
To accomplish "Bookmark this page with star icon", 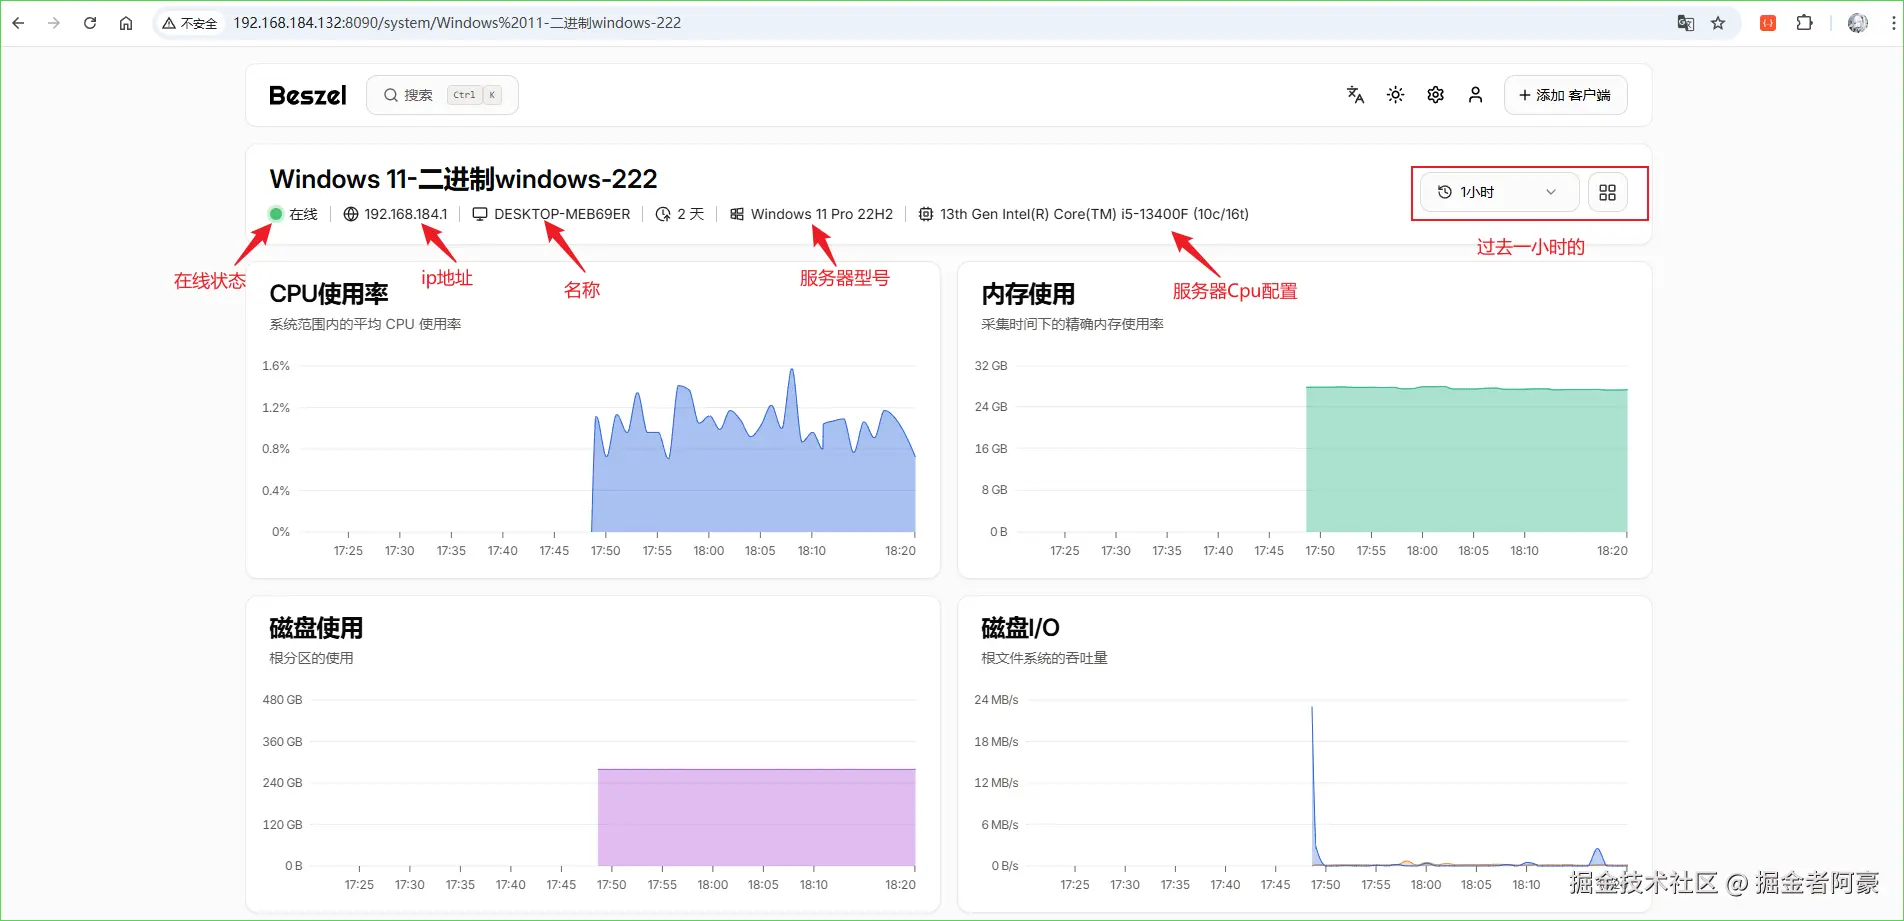I will click(x=1718, y=23).
